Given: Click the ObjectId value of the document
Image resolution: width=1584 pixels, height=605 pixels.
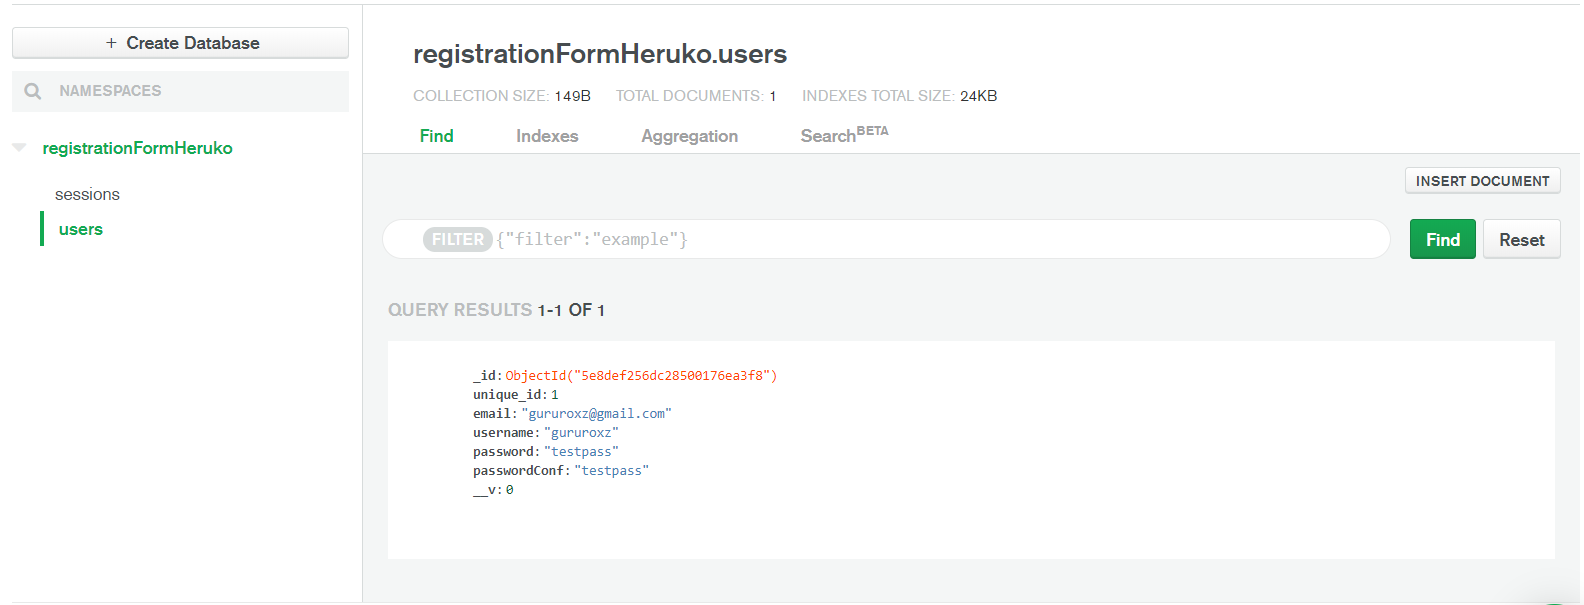Looking at the screenshot, I should point(641,376).
